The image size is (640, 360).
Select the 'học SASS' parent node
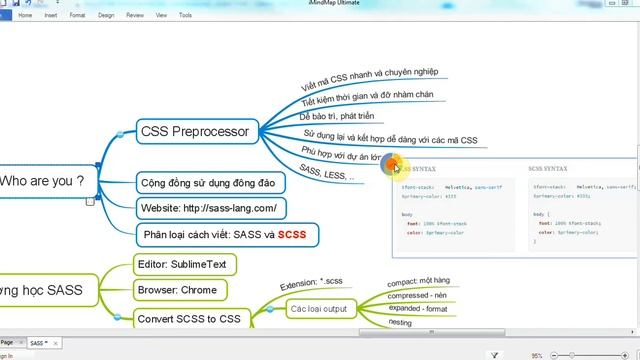click(x=48, y=290)
